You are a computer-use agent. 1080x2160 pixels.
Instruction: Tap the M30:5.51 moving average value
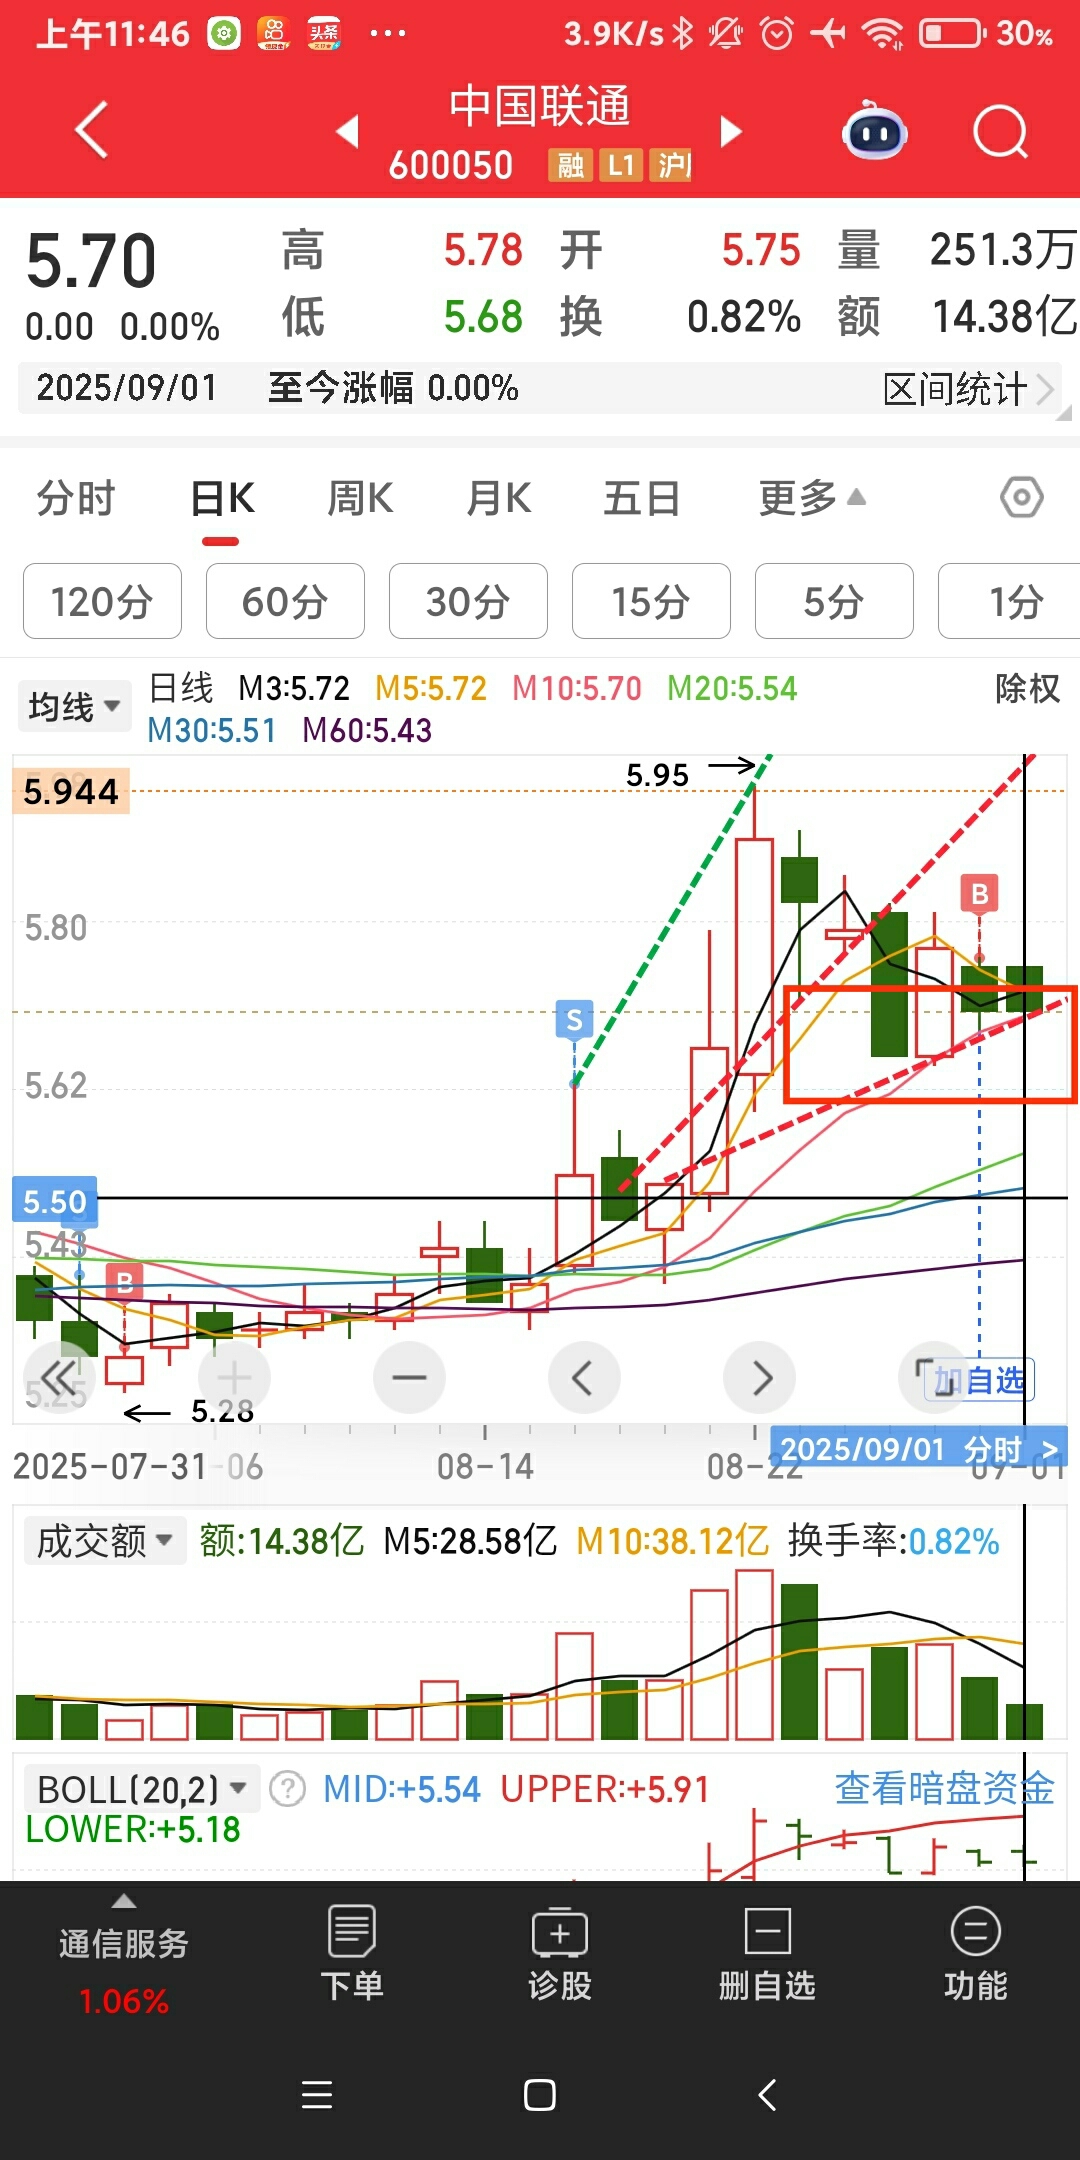211,730
